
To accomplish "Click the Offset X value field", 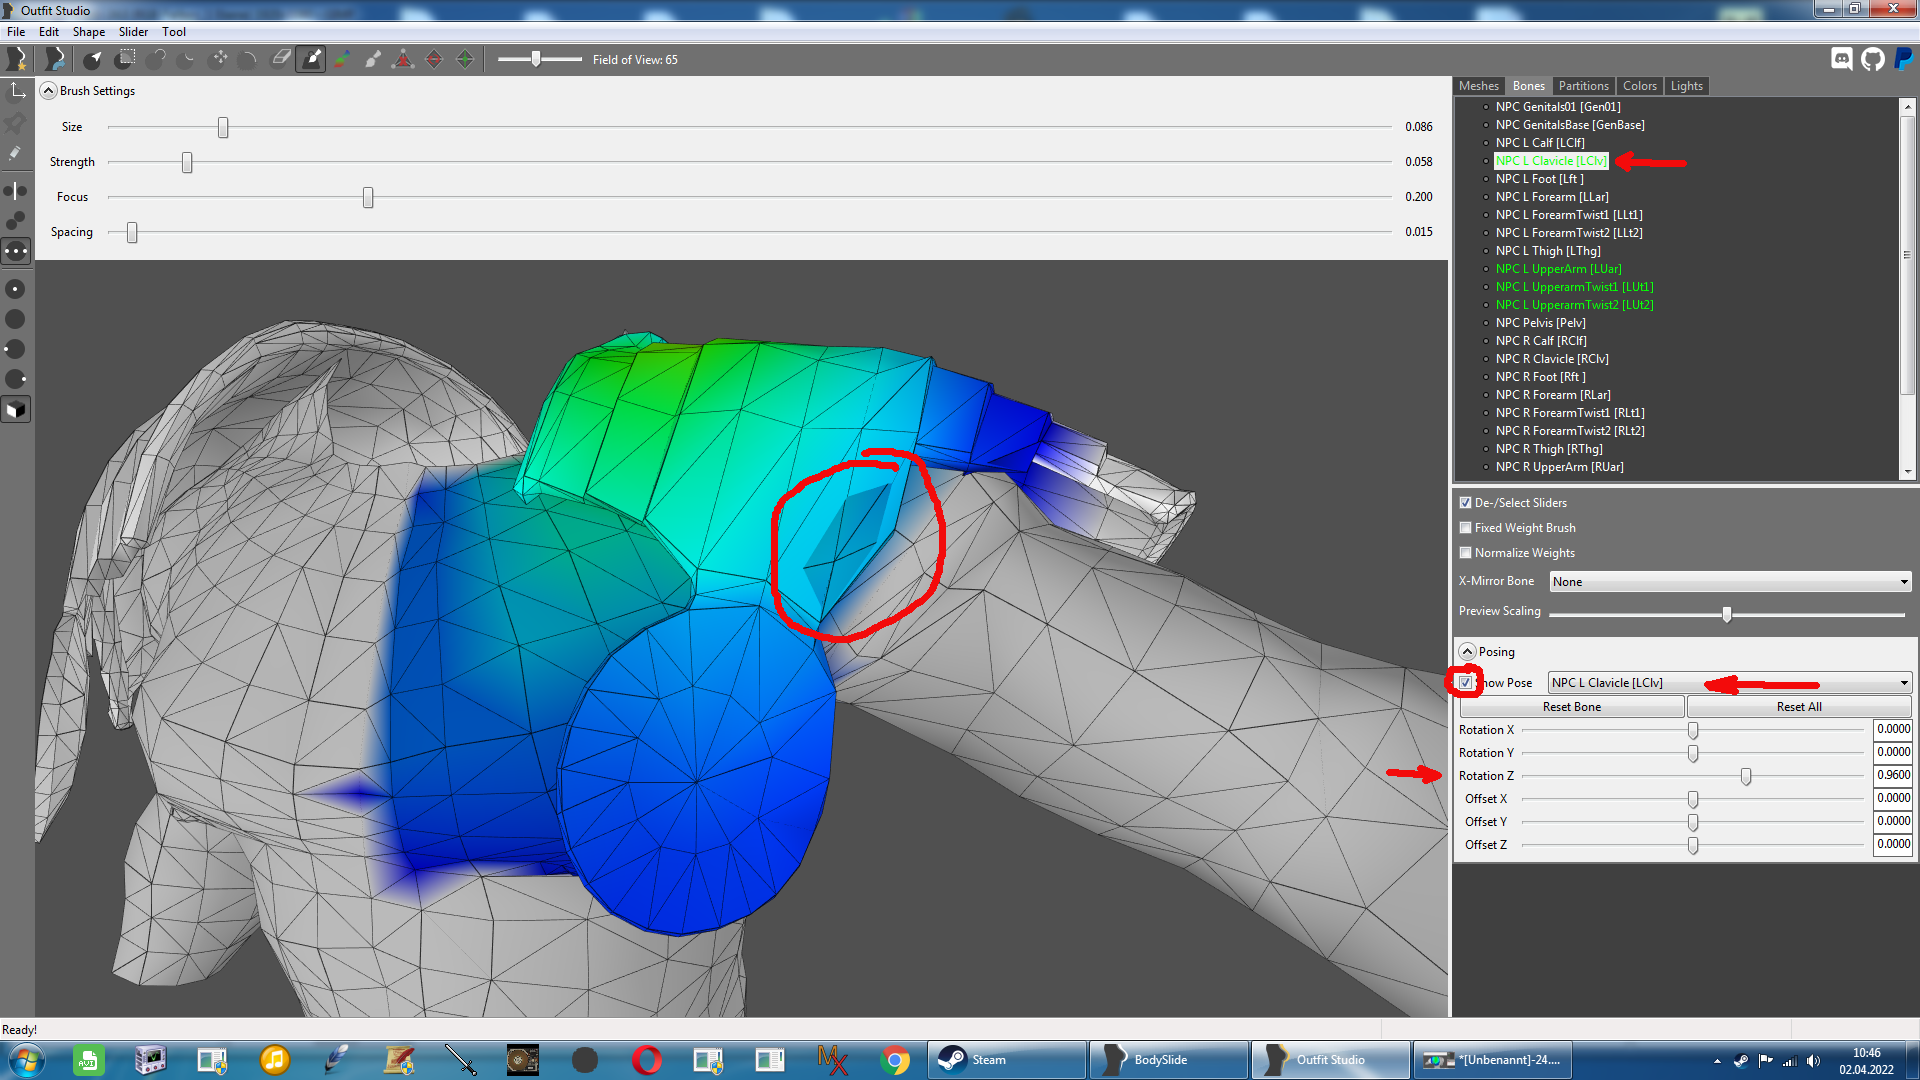I will pos(1893,799).
